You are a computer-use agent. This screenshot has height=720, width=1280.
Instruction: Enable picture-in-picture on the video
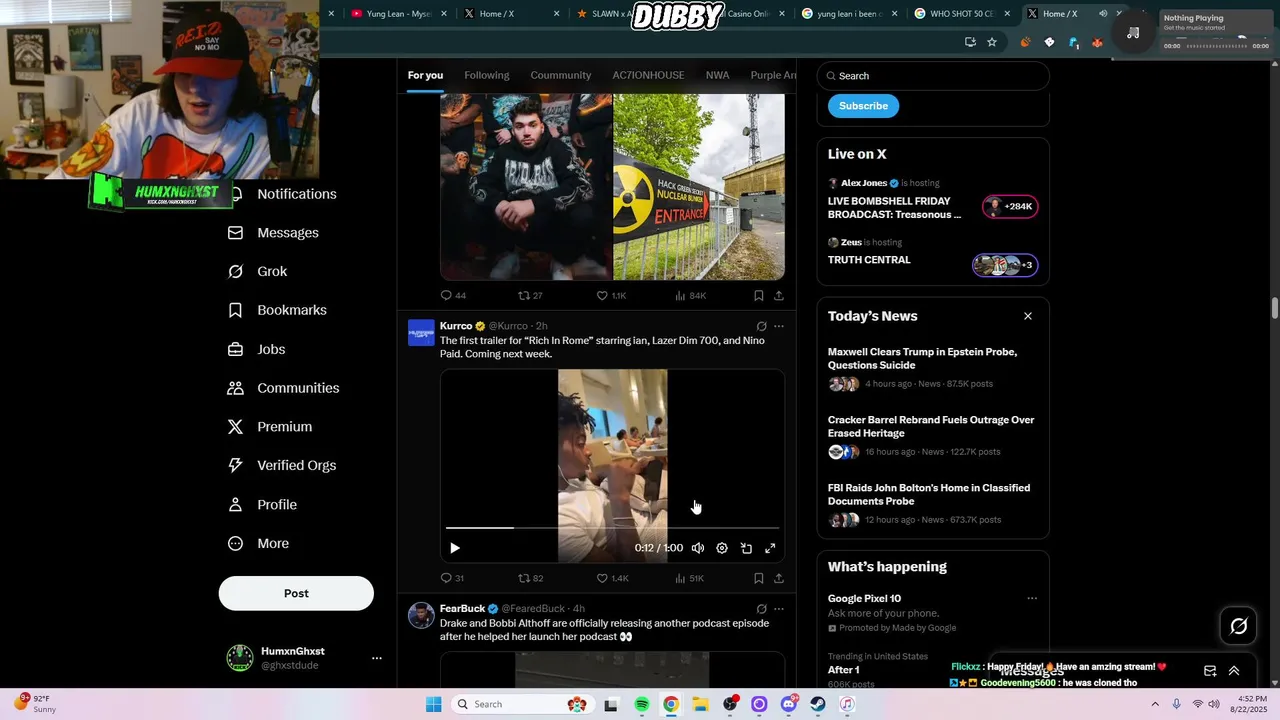click(746, 548)
